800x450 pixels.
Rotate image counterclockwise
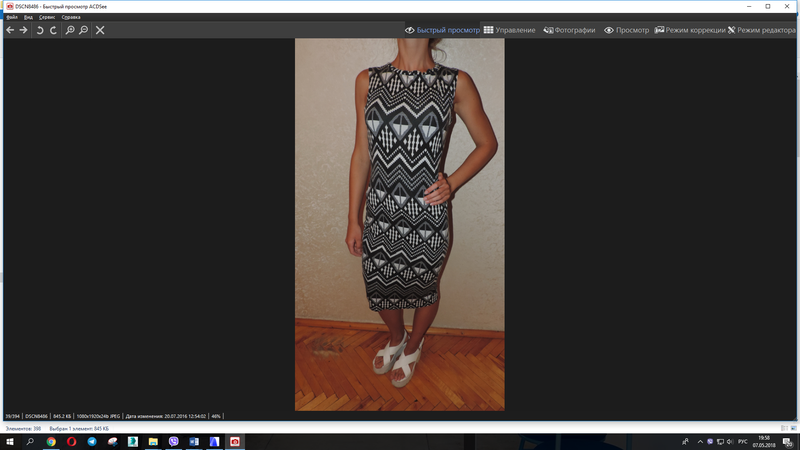pos(40,30)
